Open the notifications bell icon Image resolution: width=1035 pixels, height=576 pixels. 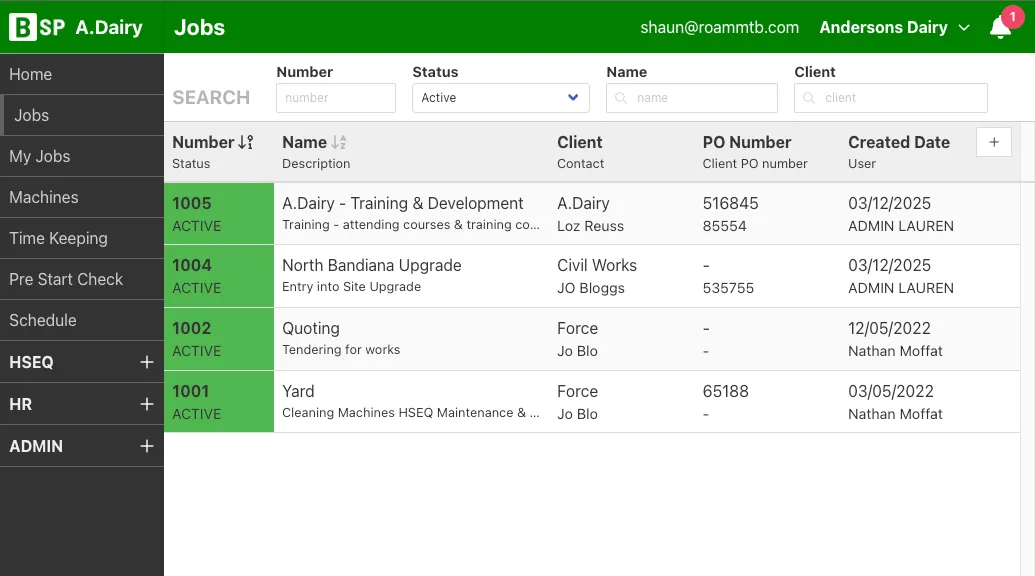(x=1000, y=28)
